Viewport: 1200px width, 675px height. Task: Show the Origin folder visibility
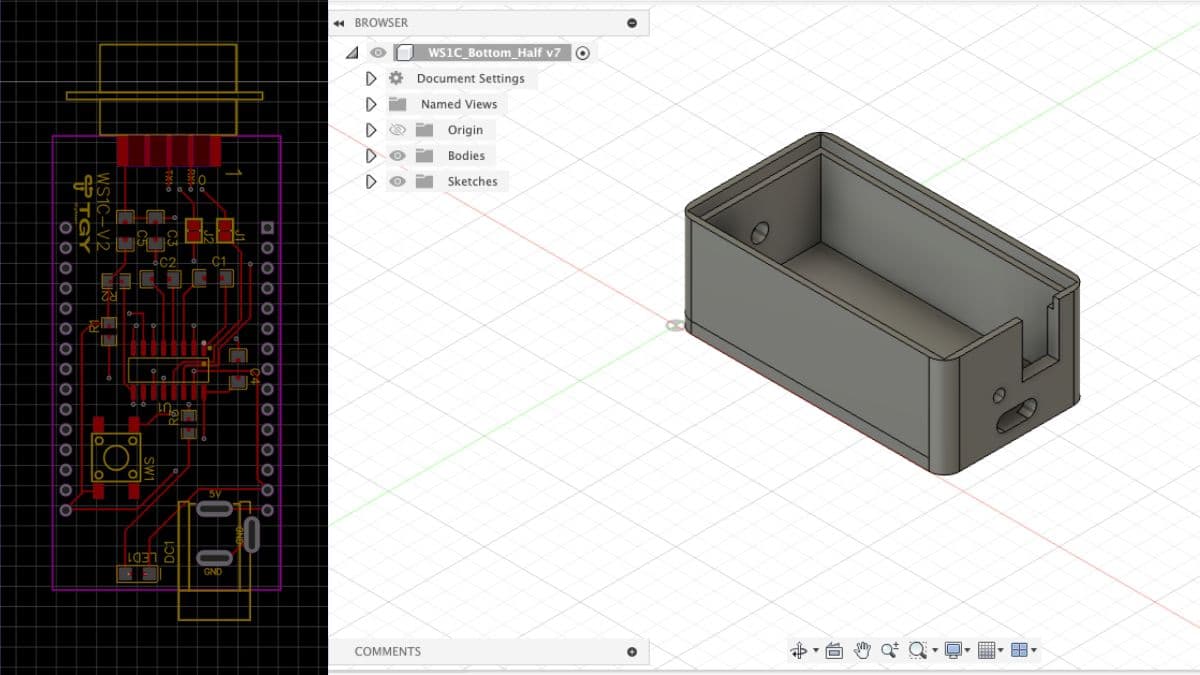tap(395, 130)
